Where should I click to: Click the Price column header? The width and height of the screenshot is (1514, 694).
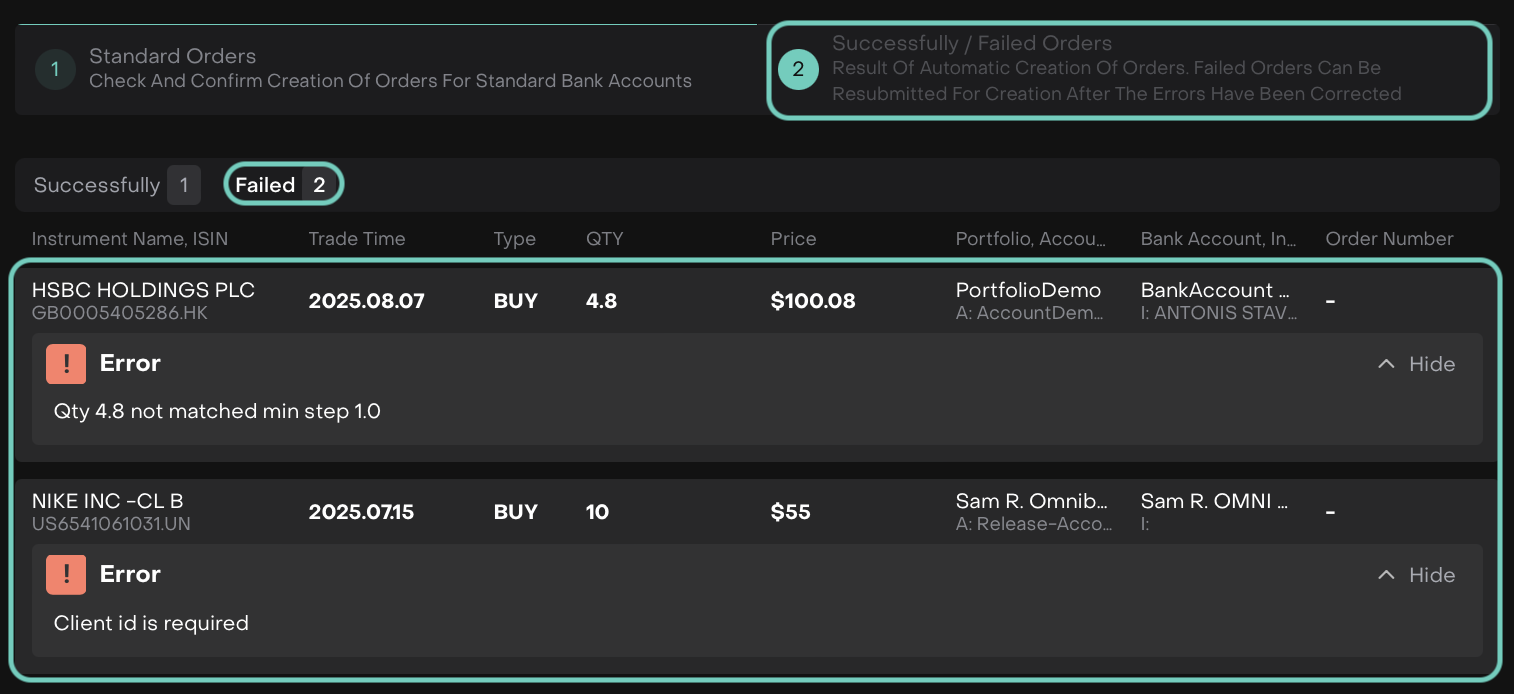point(793,239)
